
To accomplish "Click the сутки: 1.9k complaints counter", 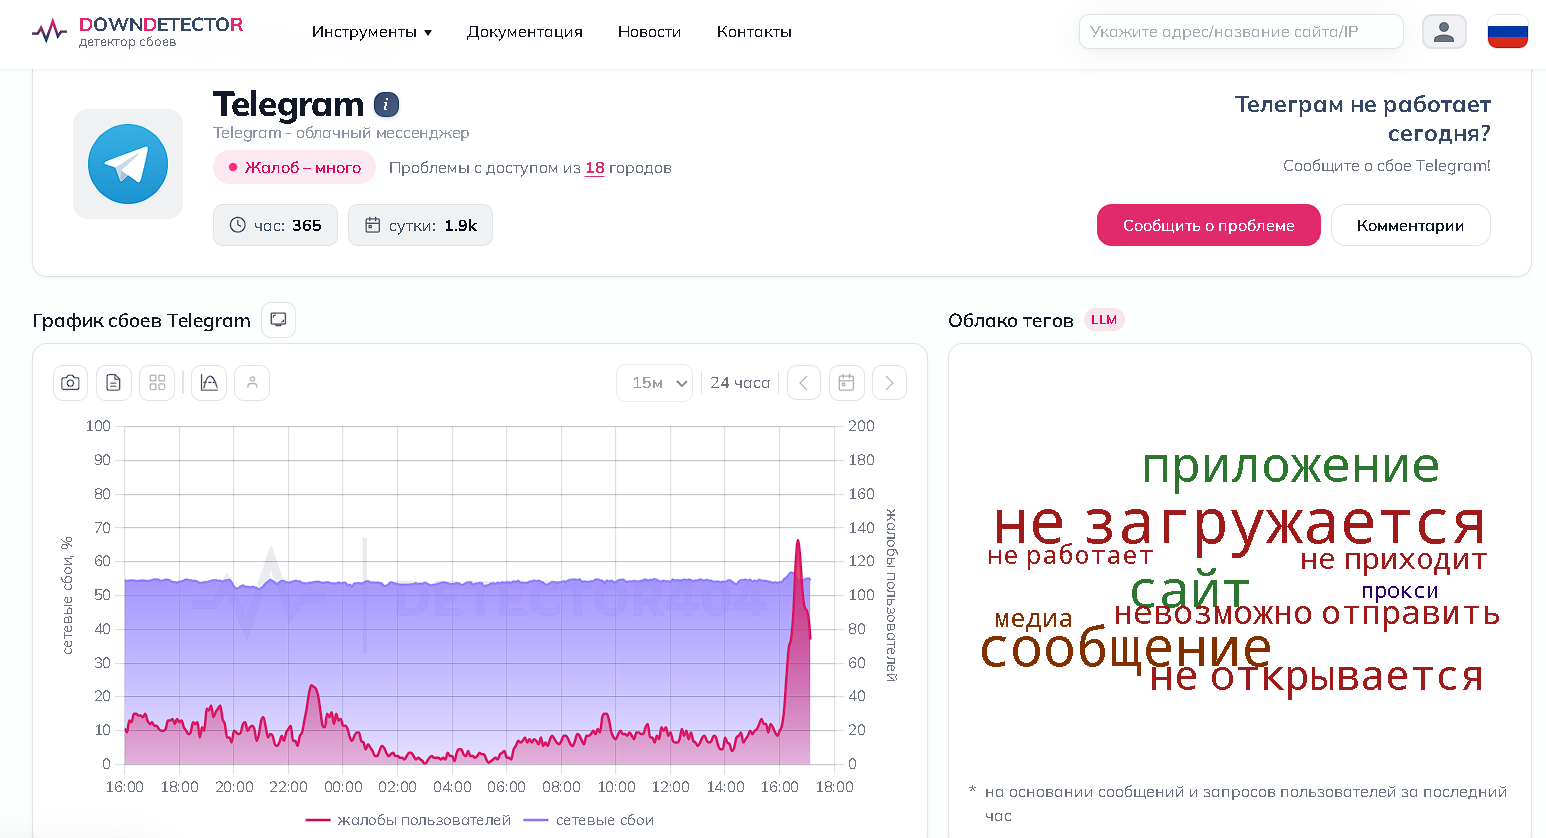I will 420,225.
